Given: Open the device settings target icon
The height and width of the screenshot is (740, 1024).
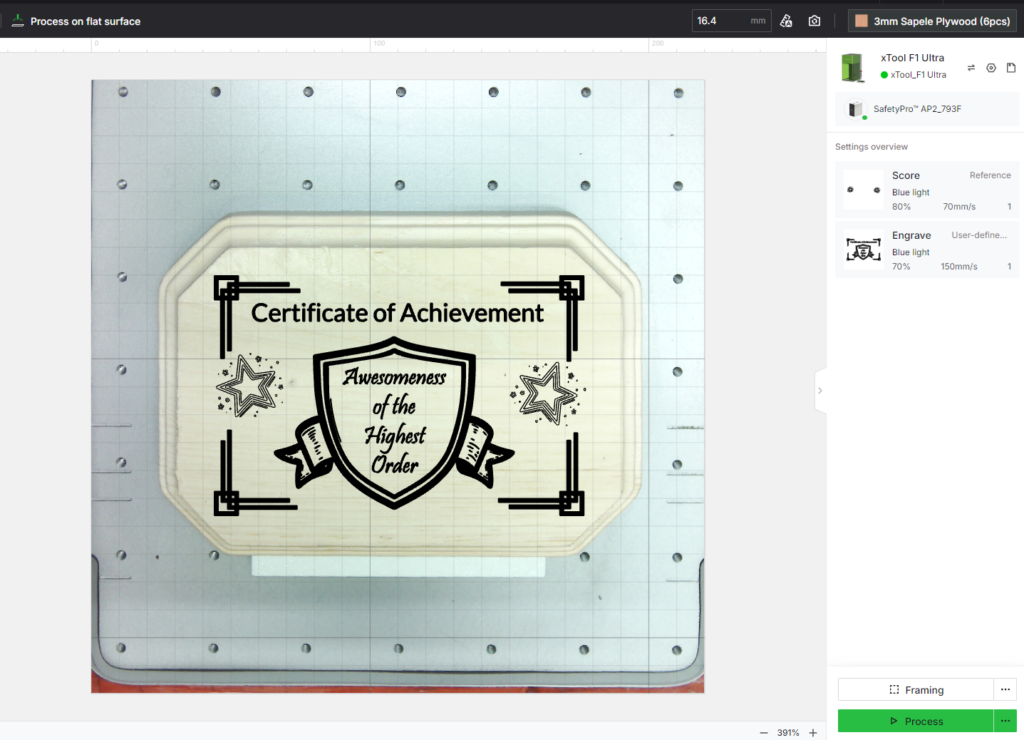Looking at the screenshot, I should (991, 68).
